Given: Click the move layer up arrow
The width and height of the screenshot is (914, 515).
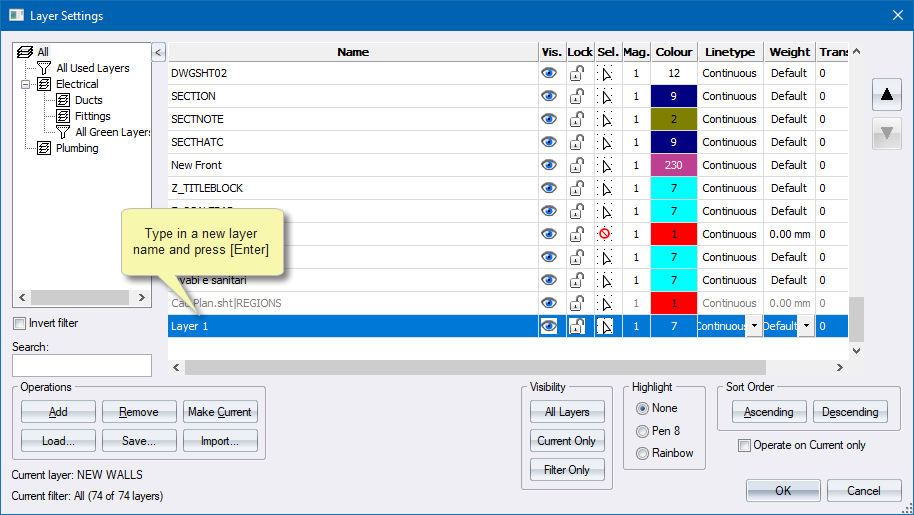Looking at the screenshot, I should click(x=886, y=96).
